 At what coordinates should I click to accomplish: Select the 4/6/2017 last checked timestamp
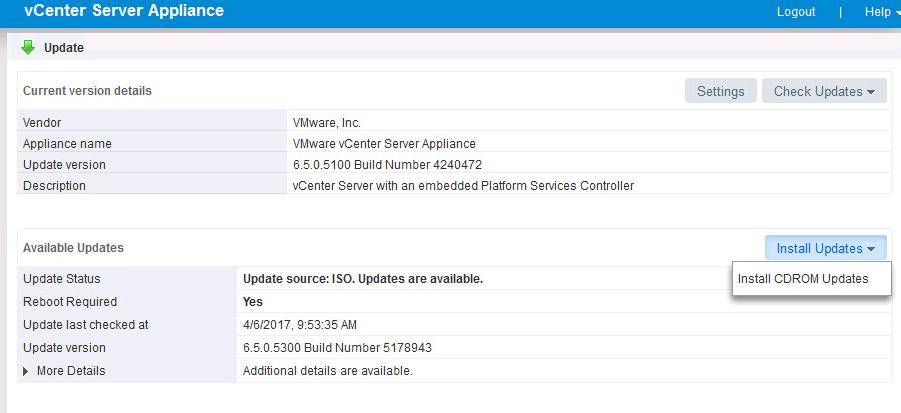pos(300,325)
